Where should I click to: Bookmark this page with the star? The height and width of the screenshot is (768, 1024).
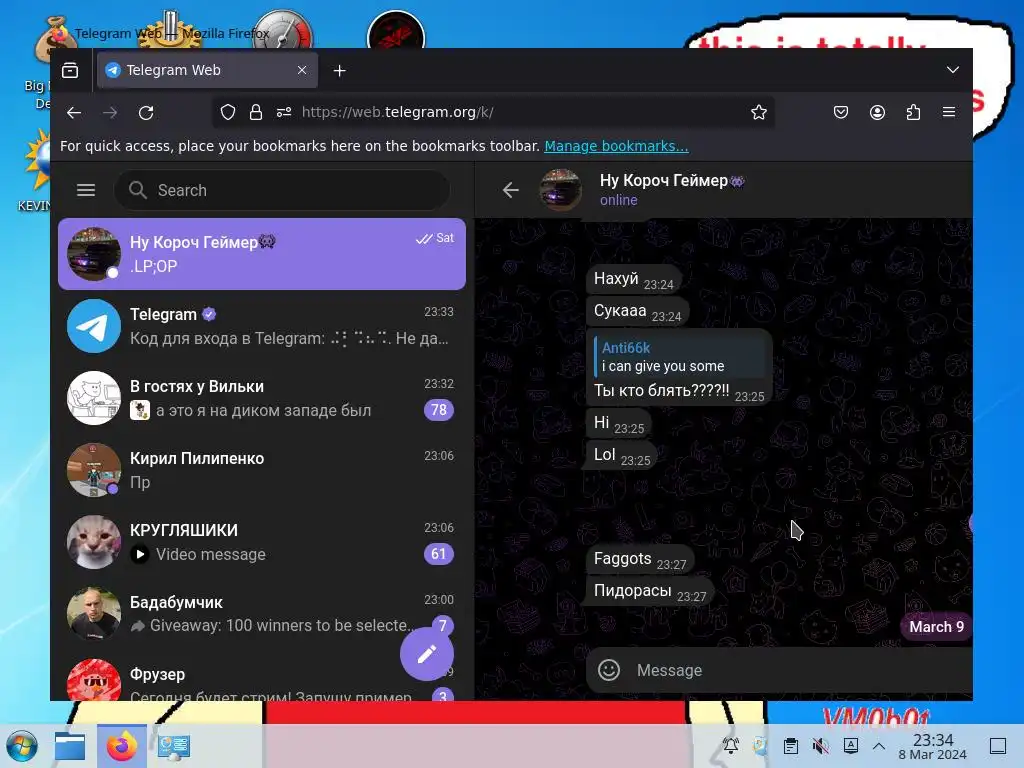click(x=759, y=112)
